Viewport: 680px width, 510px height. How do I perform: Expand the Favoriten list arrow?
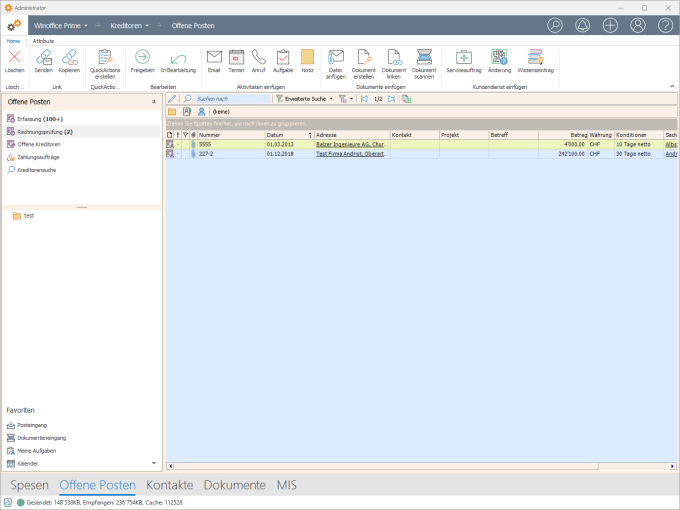point(153,463)
